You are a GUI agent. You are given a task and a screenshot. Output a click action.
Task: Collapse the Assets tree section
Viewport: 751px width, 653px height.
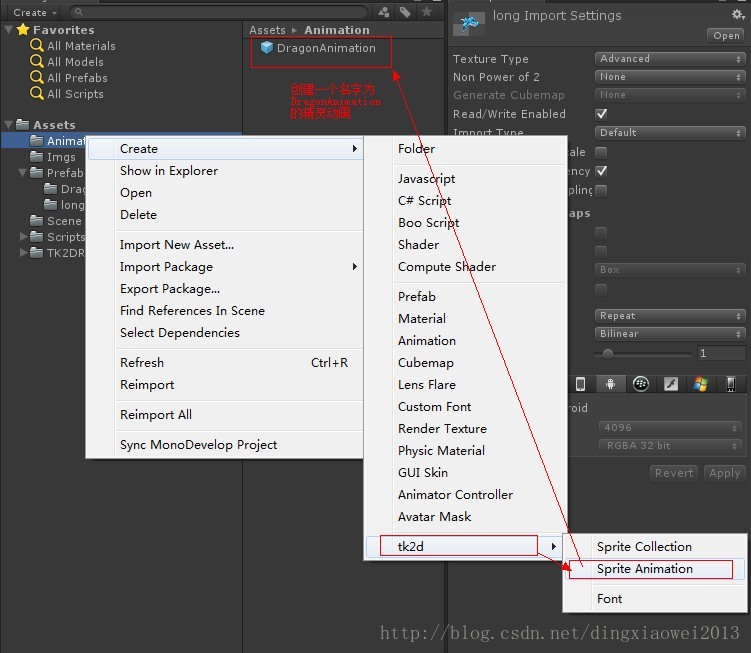9,125
